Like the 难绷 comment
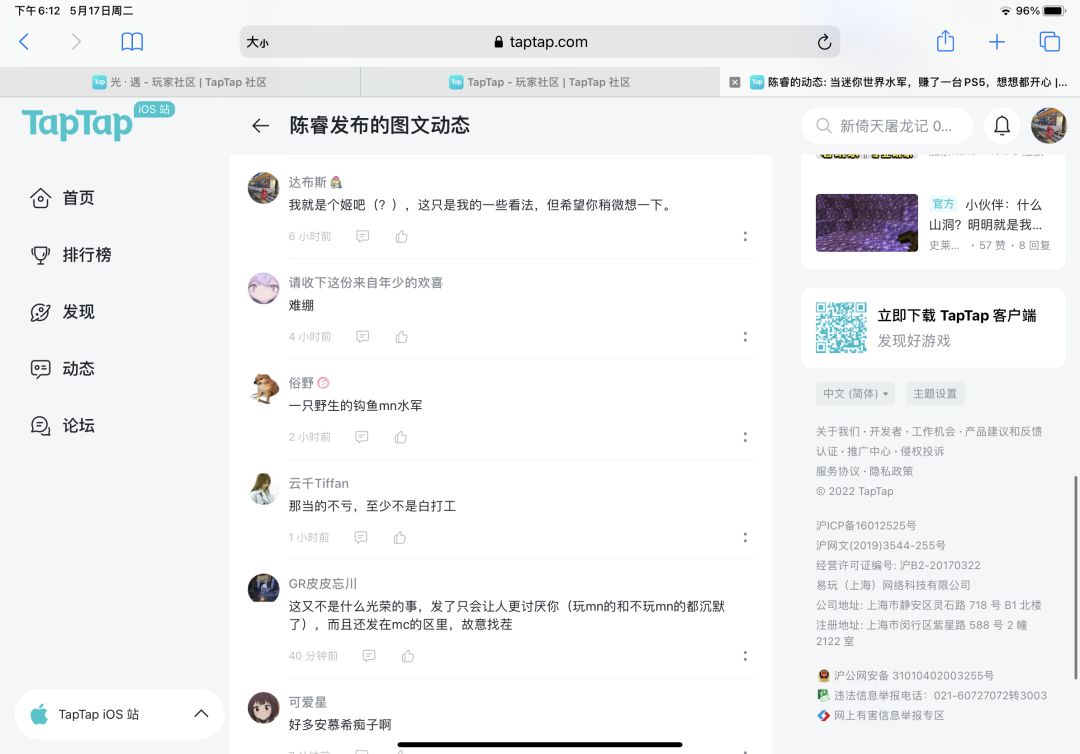The width and height of the screenshot is (1080, 754). [402, 337]
